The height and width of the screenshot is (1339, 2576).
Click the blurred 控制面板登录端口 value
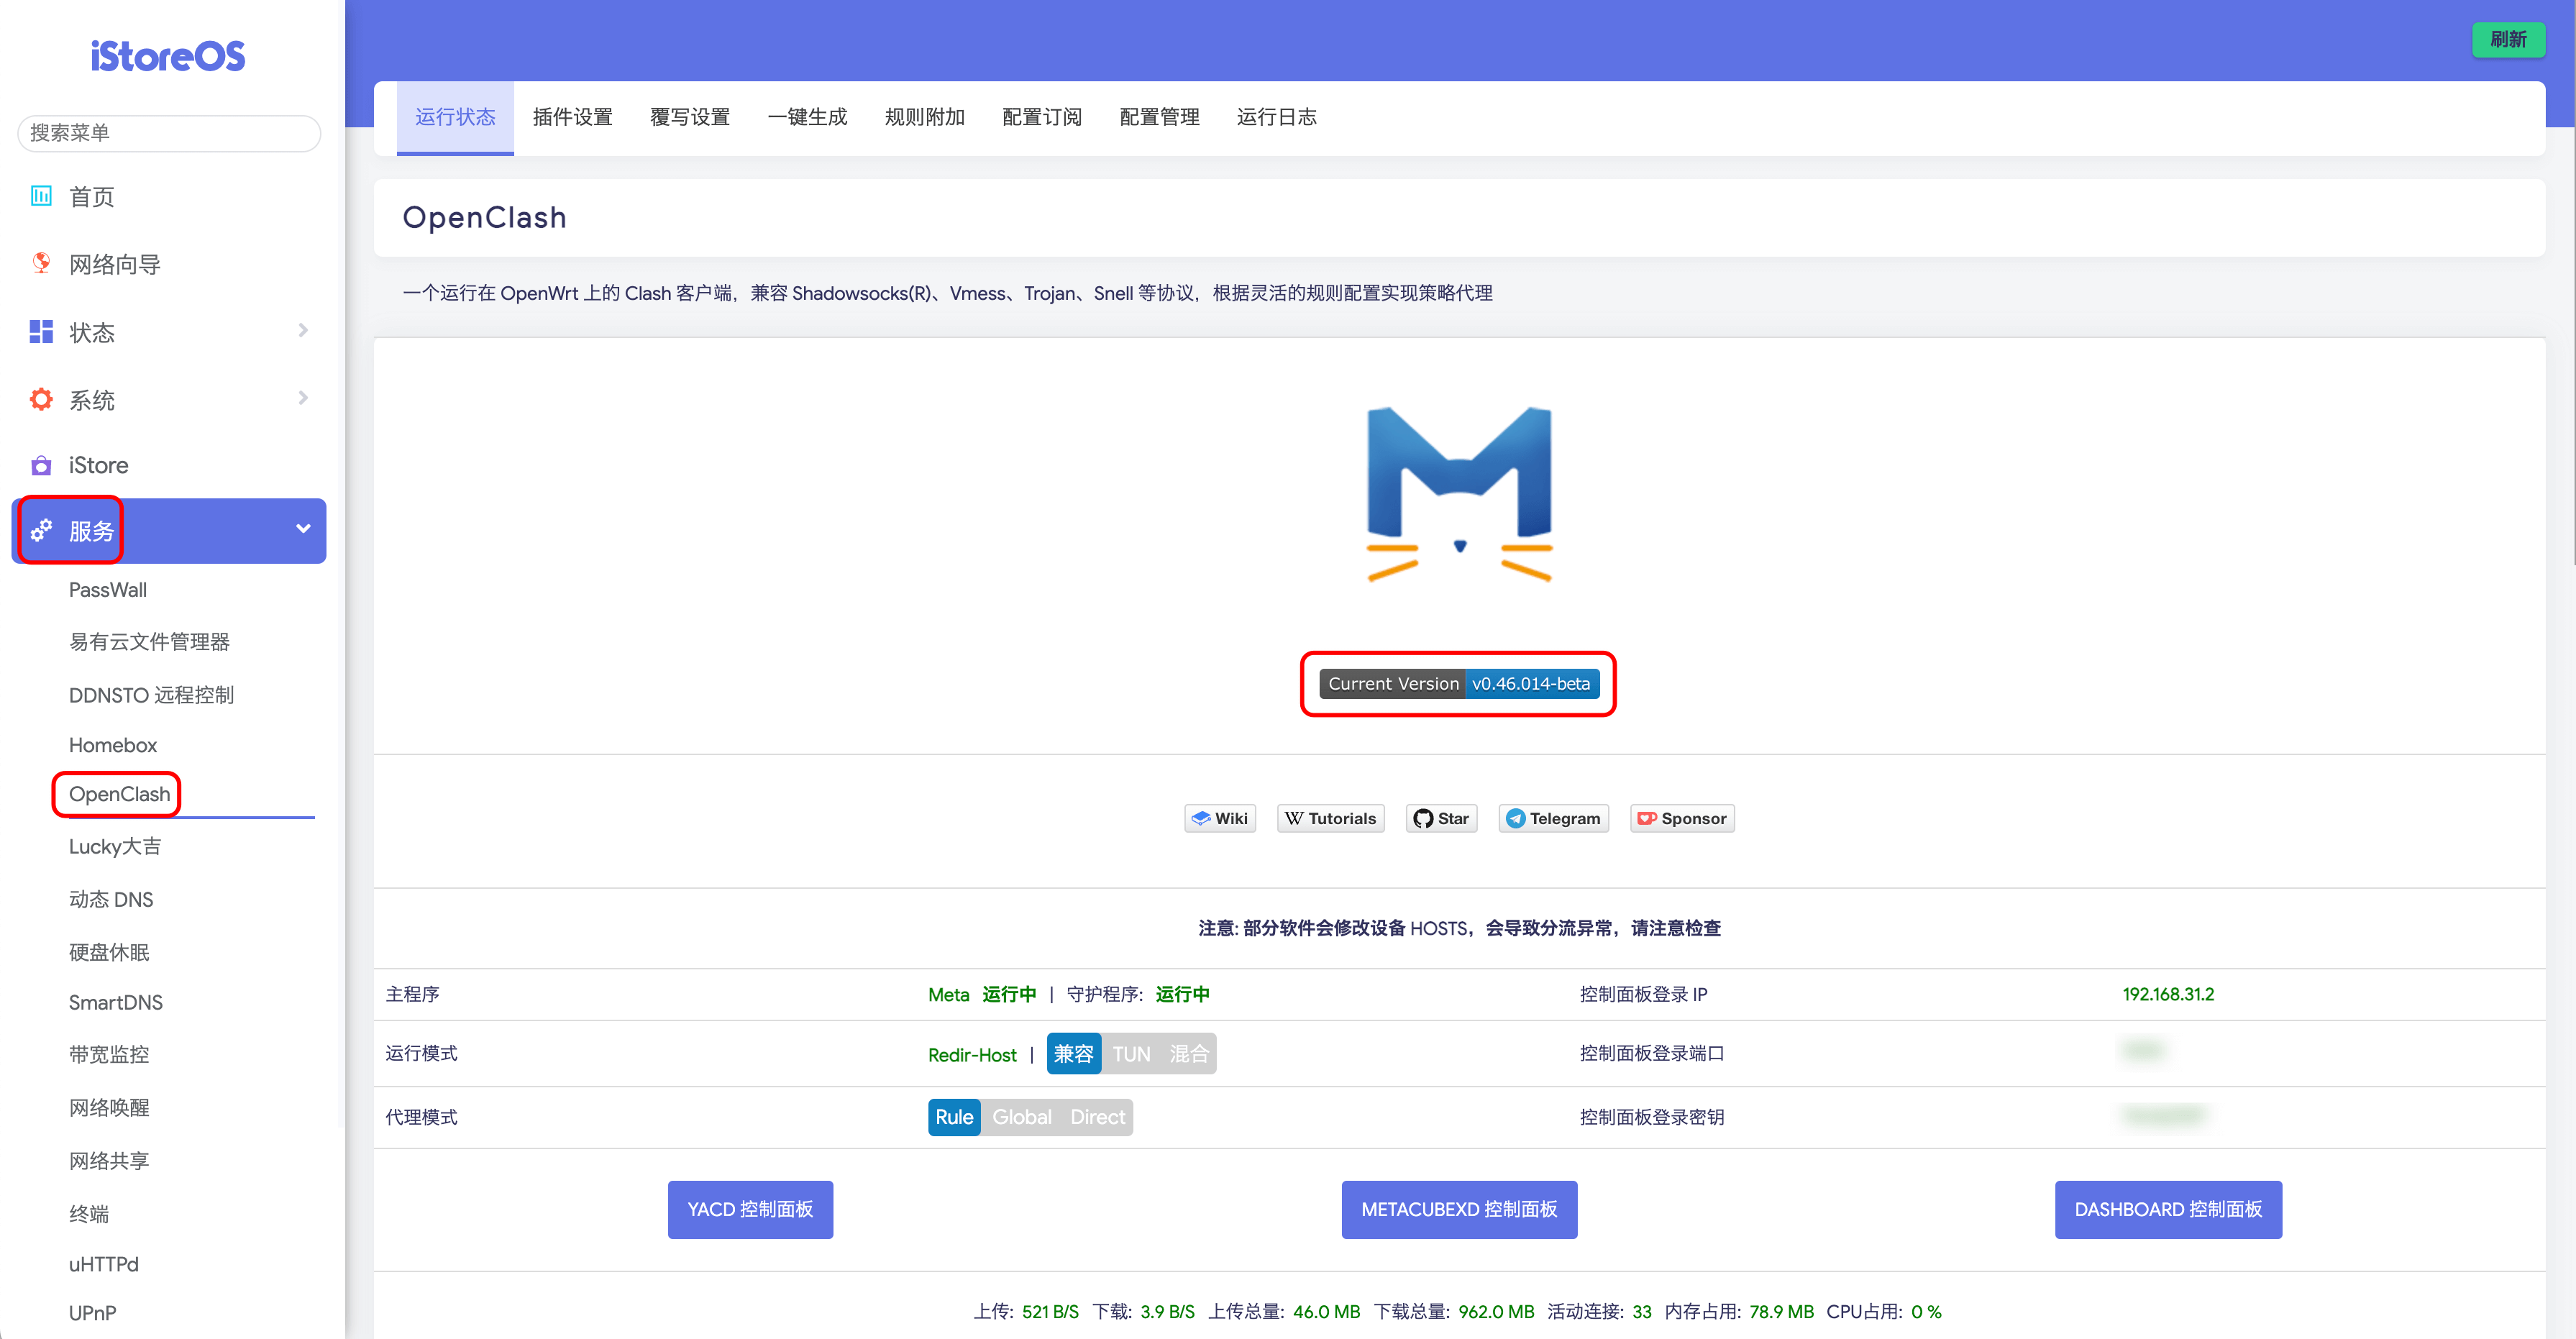2143,1050
